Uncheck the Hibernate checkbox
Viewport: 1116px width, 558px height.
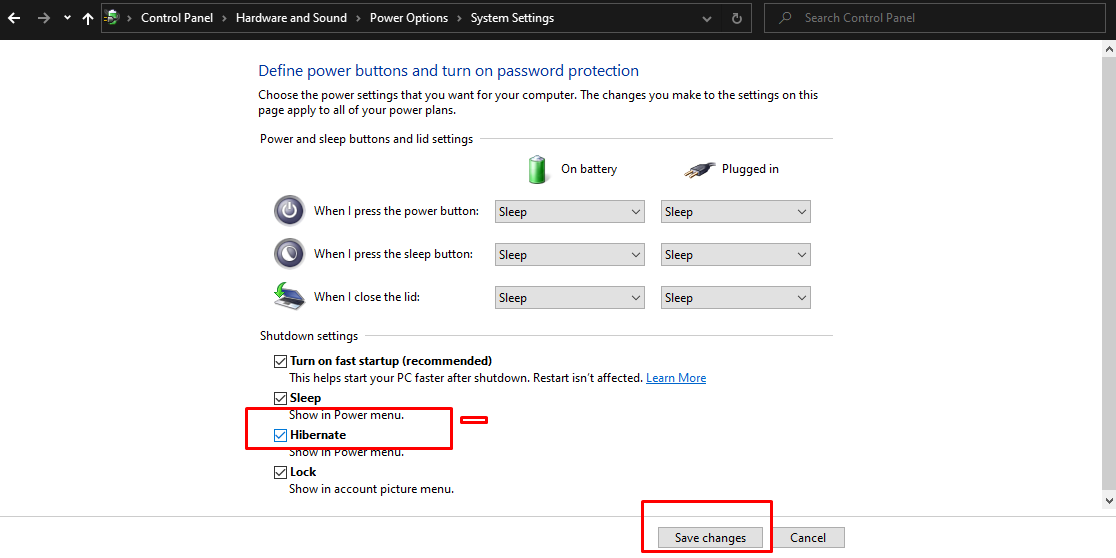coord(280,435)
